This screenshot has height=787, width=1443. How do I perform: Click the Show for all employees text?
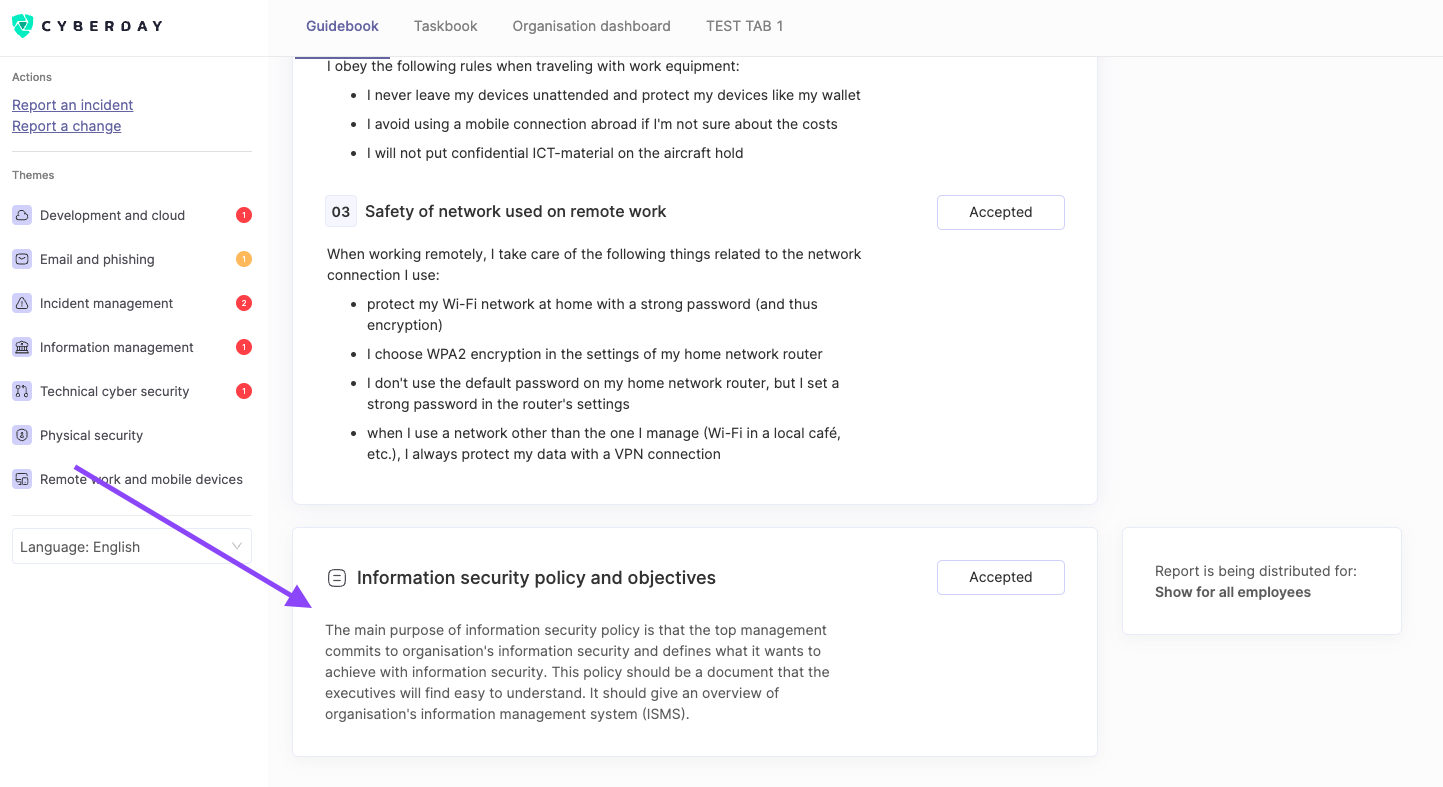(x=1233, y=592)
